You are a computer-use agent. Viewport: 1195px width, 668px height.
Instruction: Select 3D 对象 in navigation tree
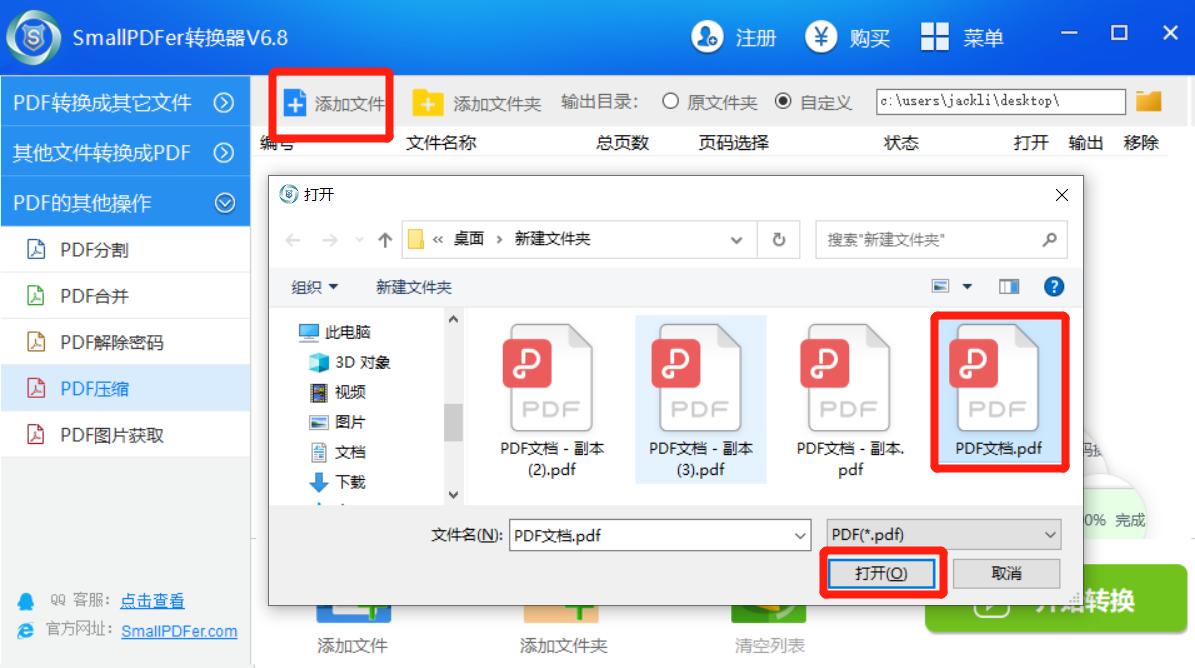pos(350,362)
